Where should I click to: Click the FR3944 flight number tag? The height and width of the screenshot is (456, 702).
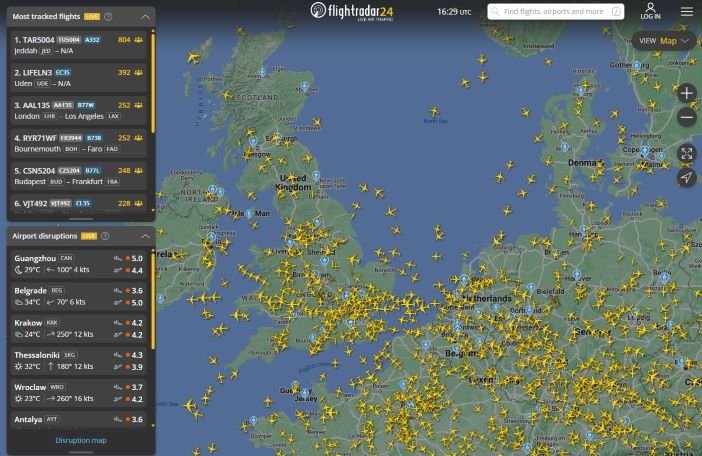[70, 138]
